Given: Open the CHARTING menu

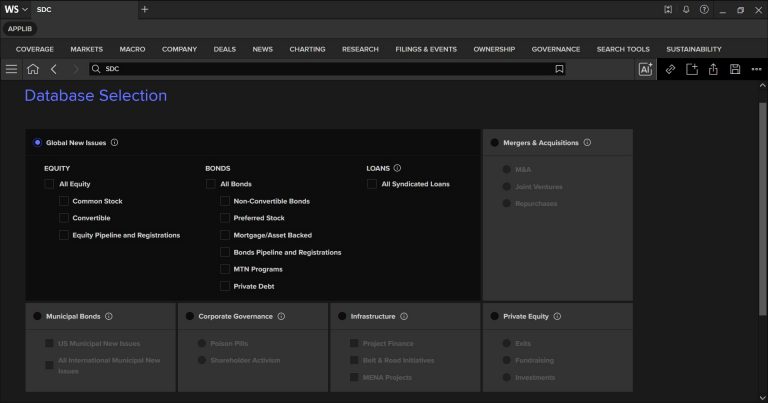Looking at the screenshot, I should pyautogui.click(x=307, y=48).
